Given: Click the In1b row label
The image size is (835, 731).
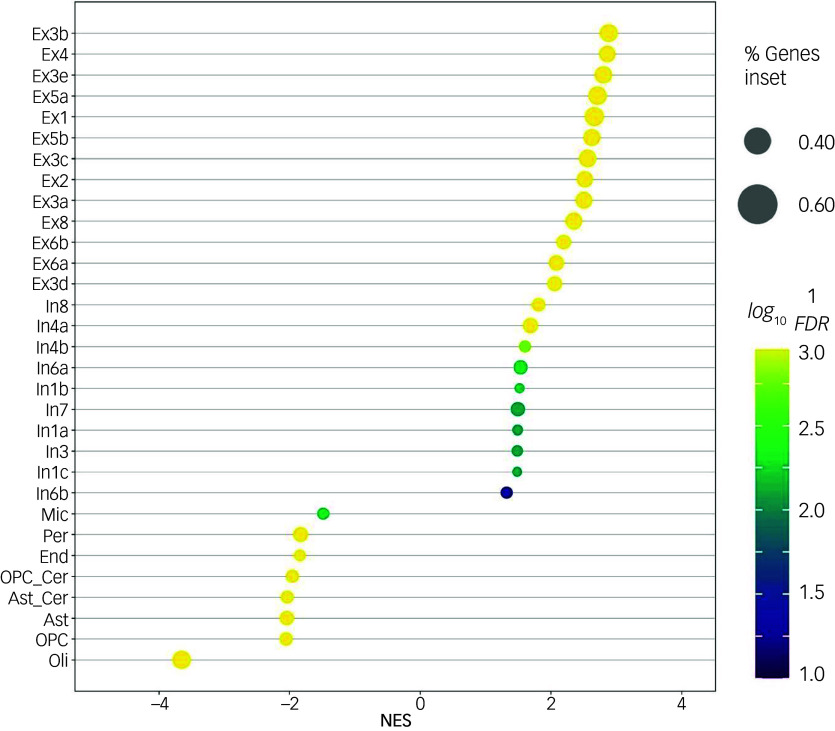Looking at the screenshot, I should click(x=52, y=389).
